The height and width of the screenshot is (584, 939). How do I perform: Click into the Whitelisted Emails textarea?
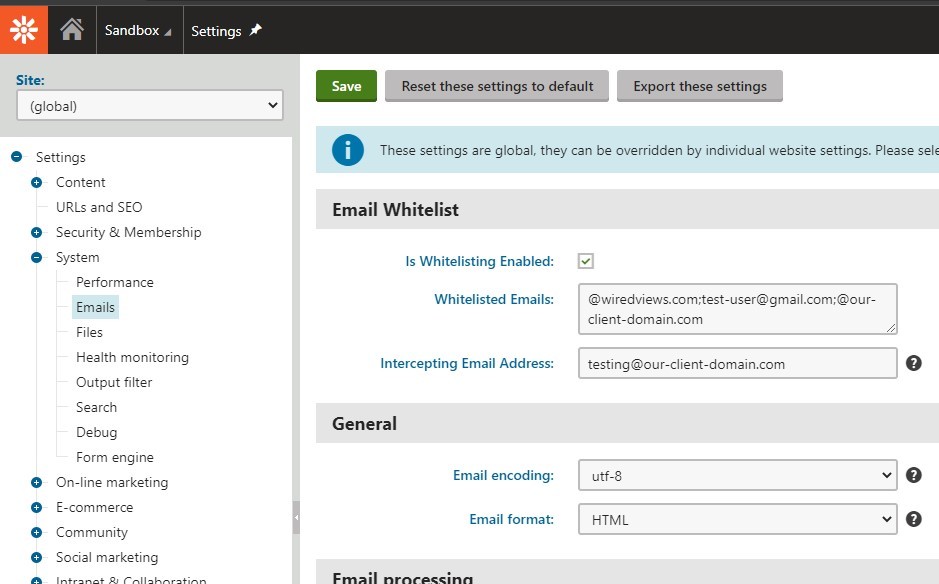click(x=737, y=309)
